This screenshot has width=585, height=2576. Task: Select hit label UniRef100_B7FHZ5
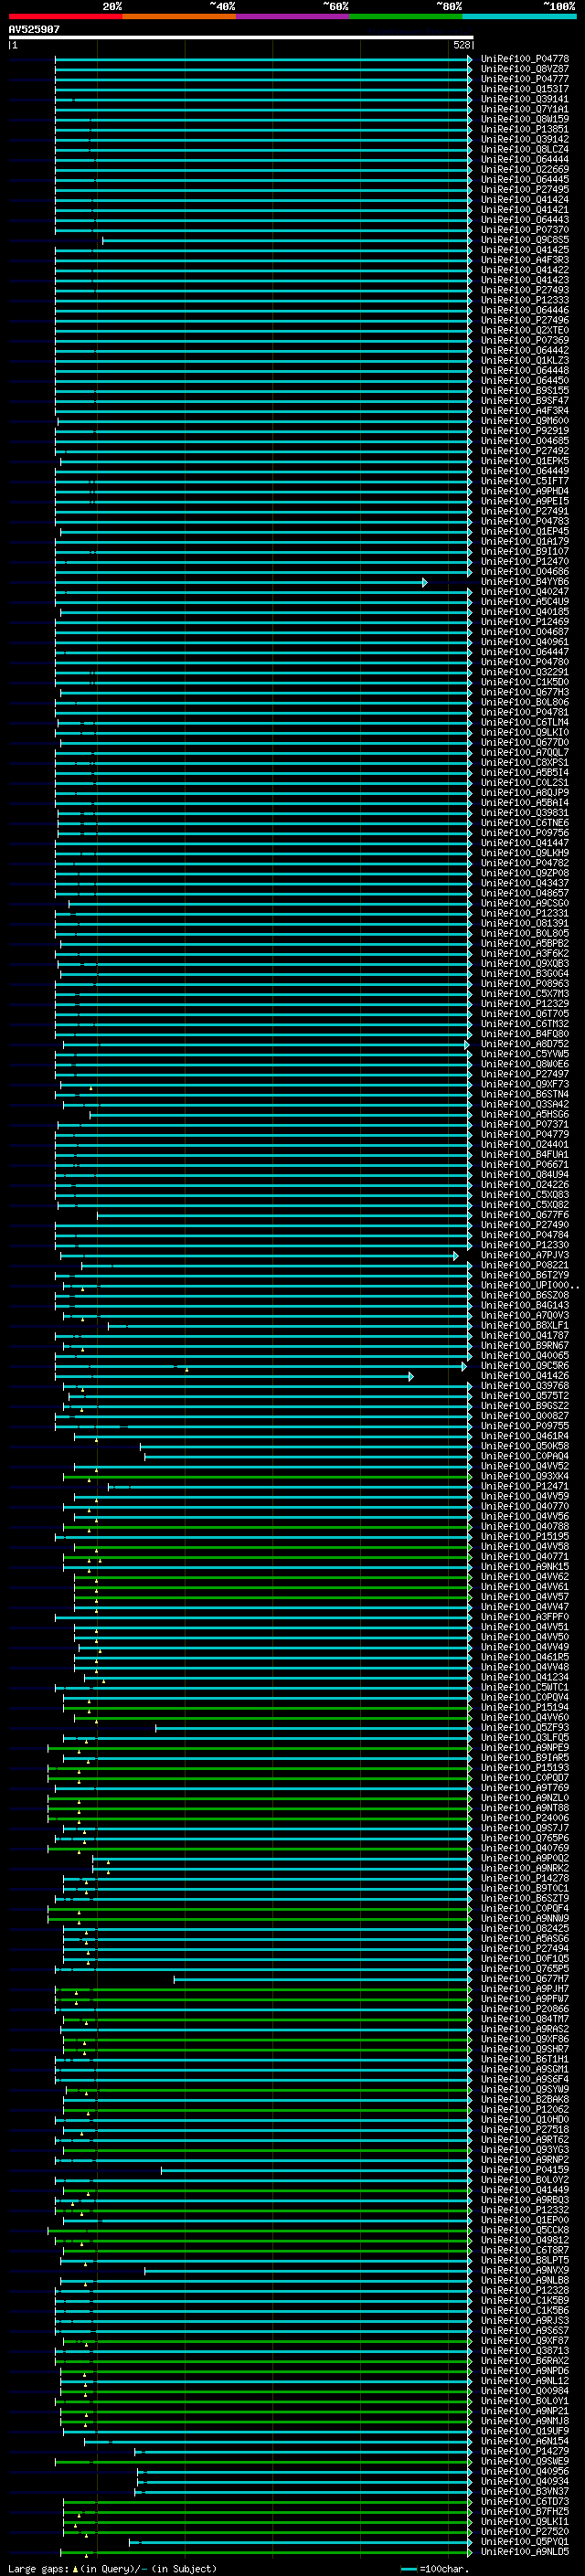coord(524,2511)
